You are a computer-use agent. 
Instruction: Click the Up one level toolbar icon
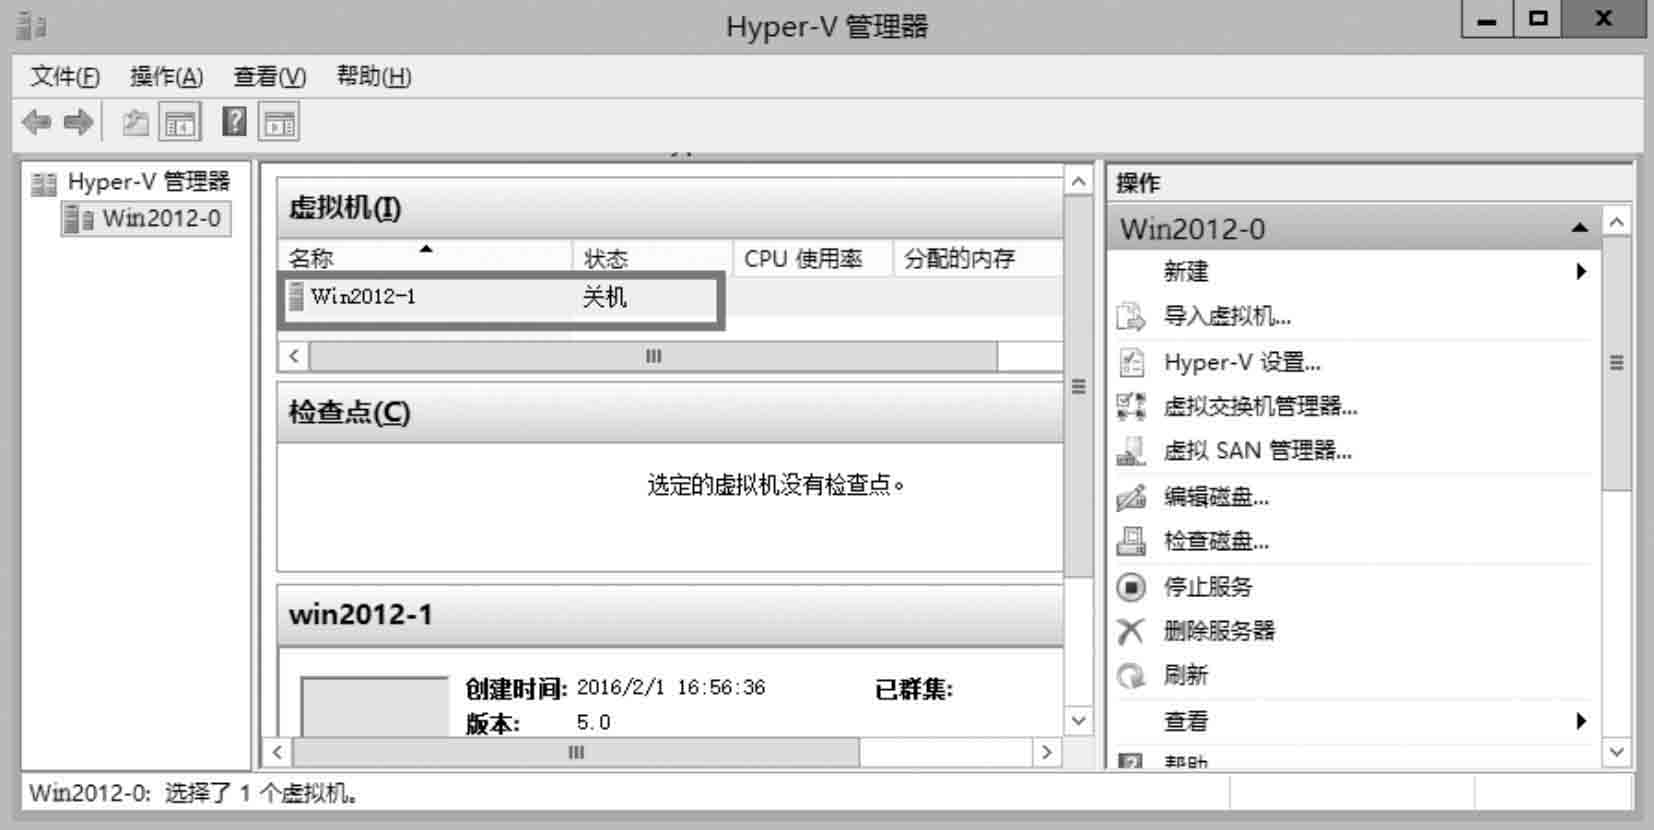pos(135,123)
